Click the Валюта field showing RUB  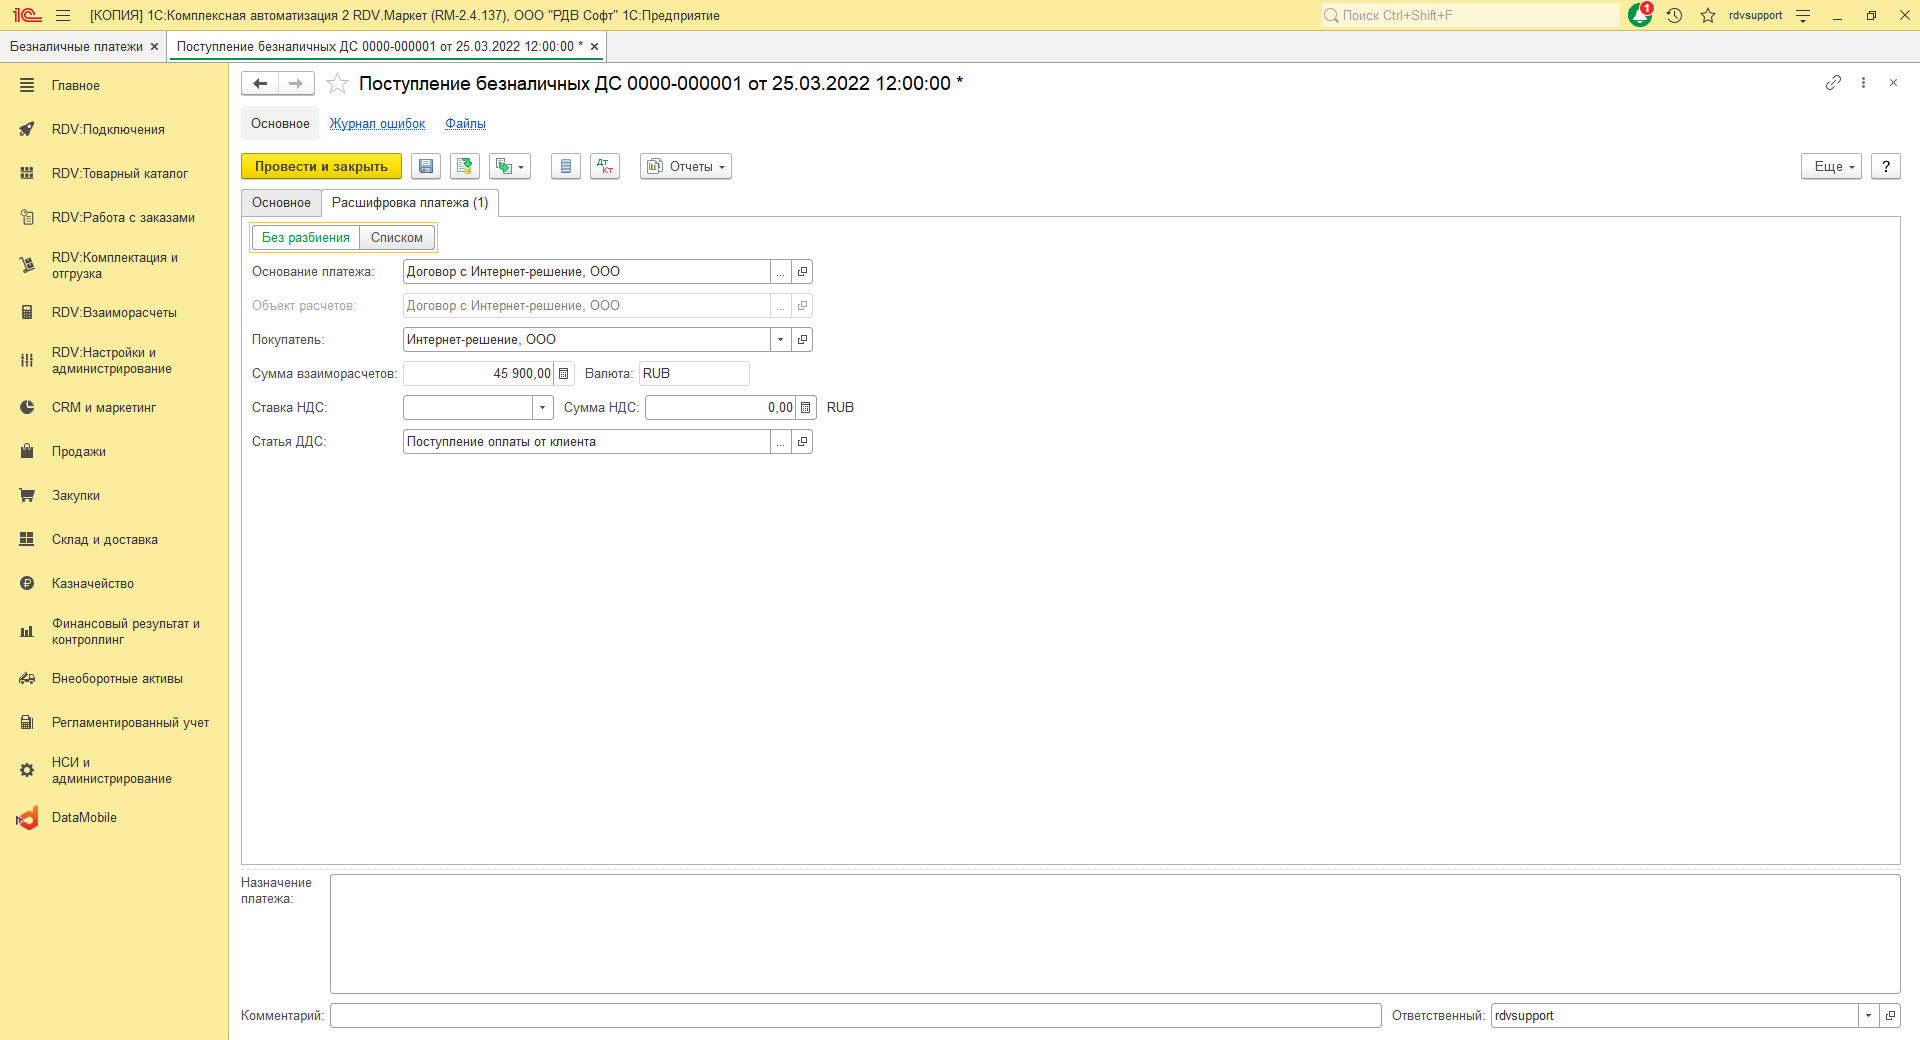click(x=694, y=374)
